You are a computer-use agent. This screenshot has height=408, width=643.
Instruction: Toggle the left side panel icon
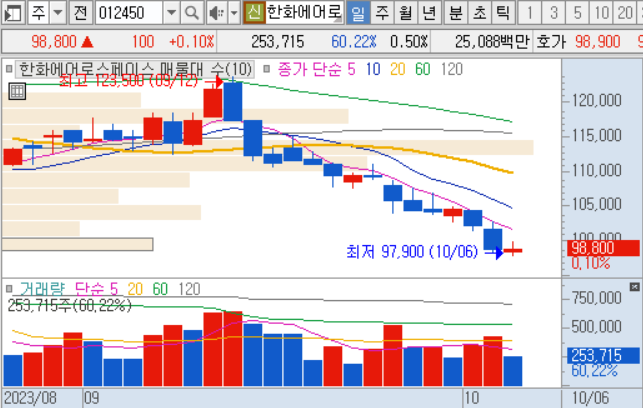point(12,13)
